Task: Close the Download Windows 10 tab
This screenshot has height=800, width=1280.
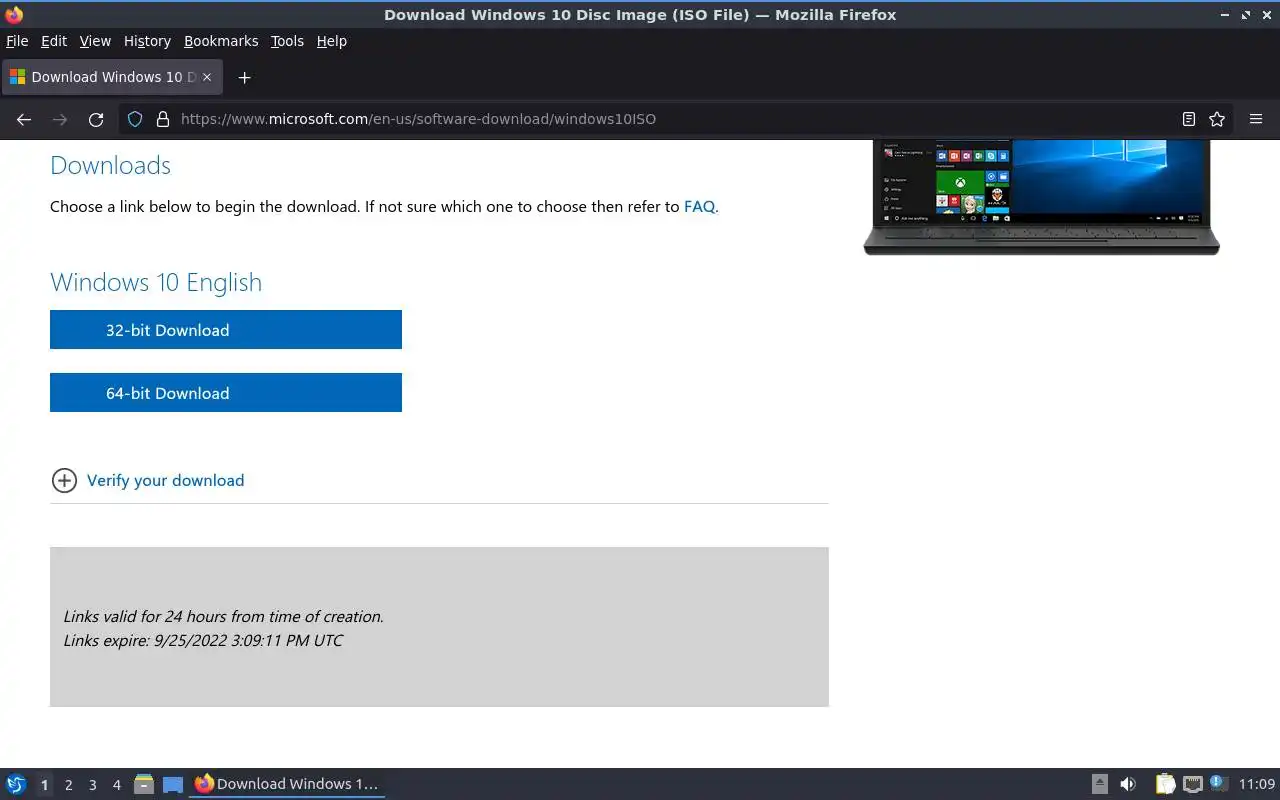Action: pyautogui.click(x=207, y=77)
